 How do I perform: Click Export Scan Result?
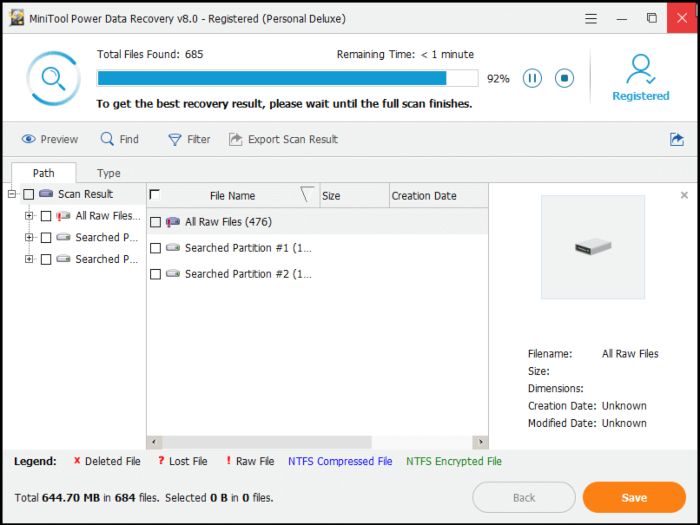(x=283, y=139)
